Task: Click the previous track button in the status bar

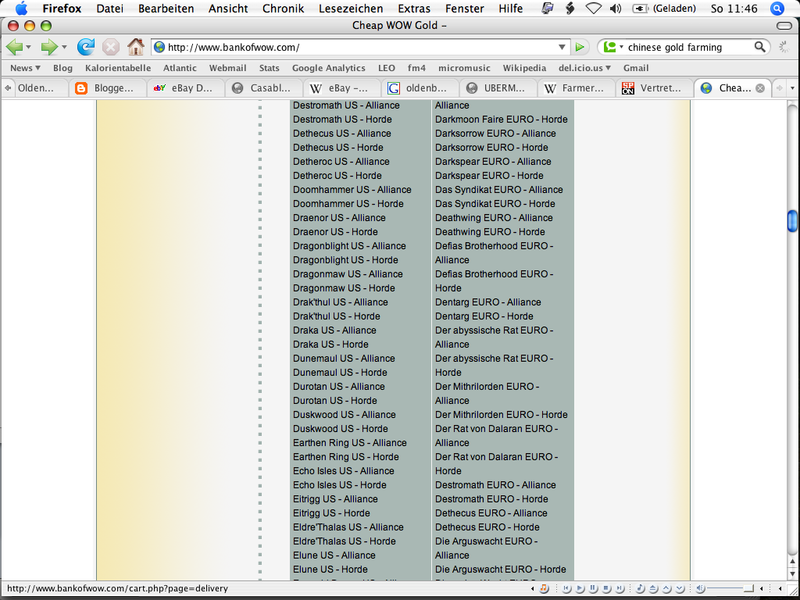Action: 566,588
